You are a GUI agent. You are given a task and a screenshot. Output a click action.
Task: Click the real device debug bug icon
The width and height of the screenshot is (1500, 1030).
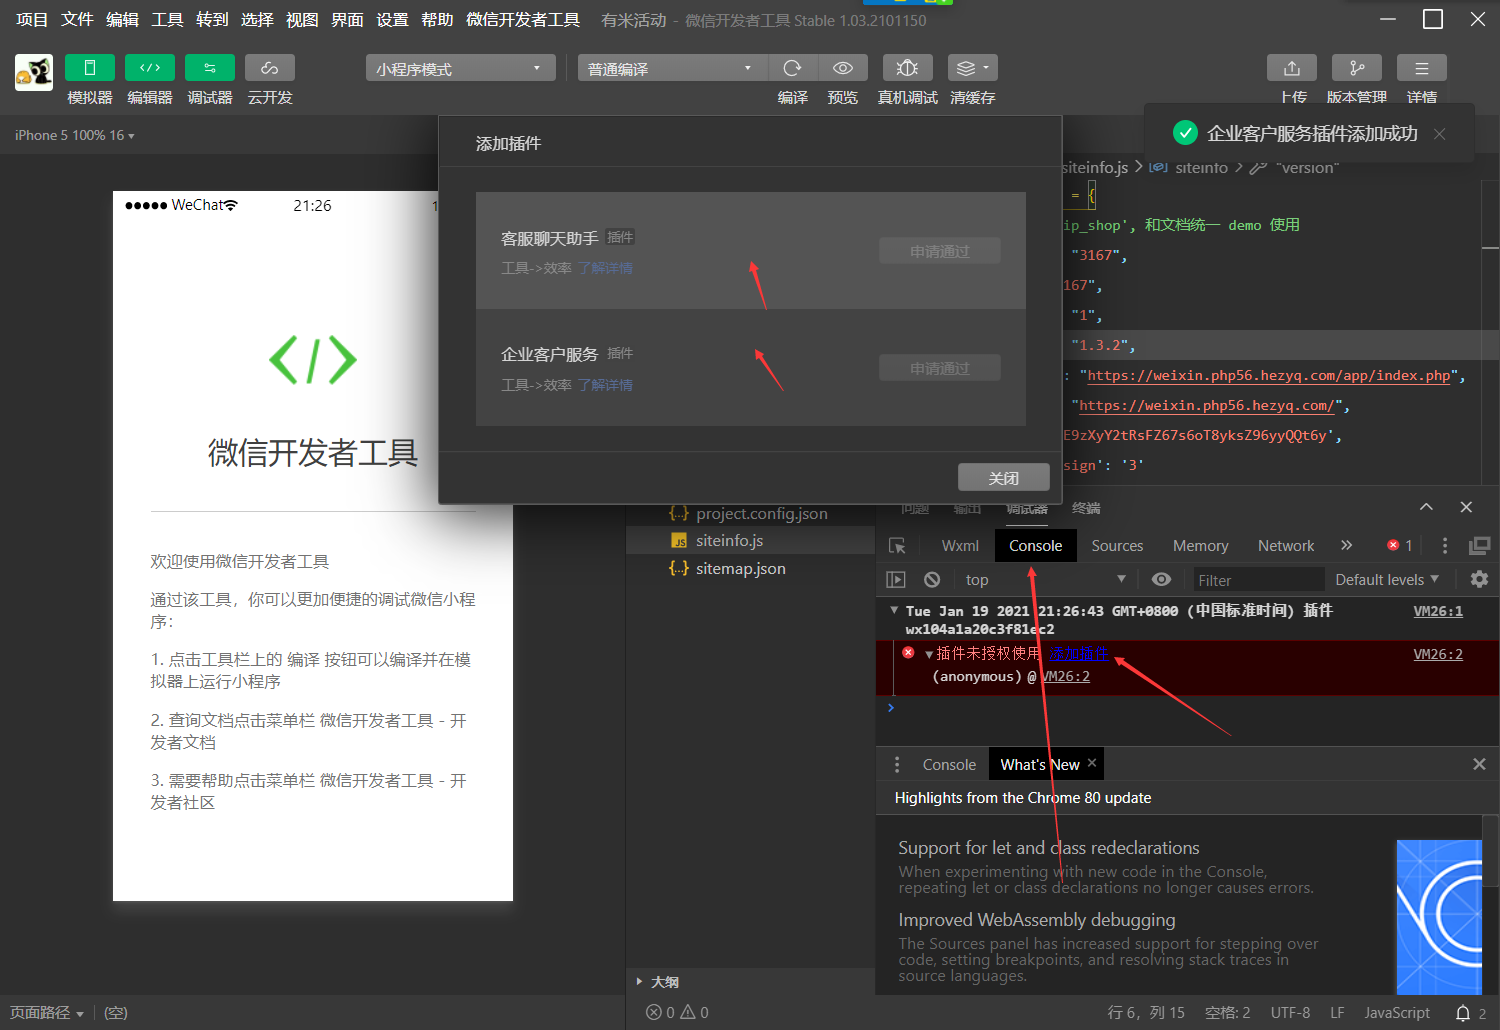[908, 67]
